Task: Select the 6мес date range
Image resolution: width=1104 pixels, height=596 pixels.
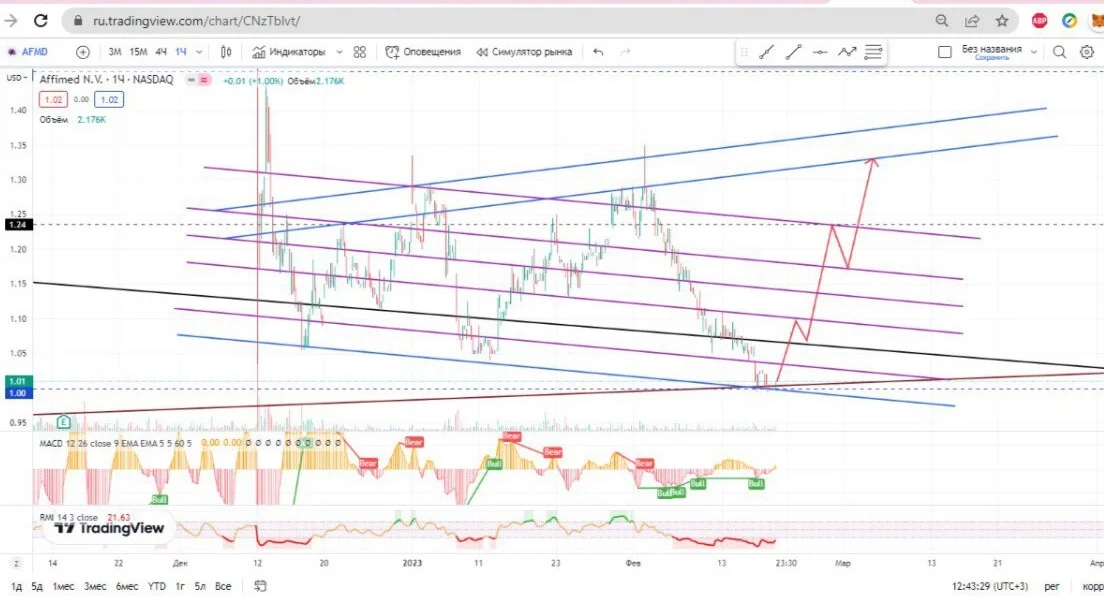Action: (x=127, y=585)
